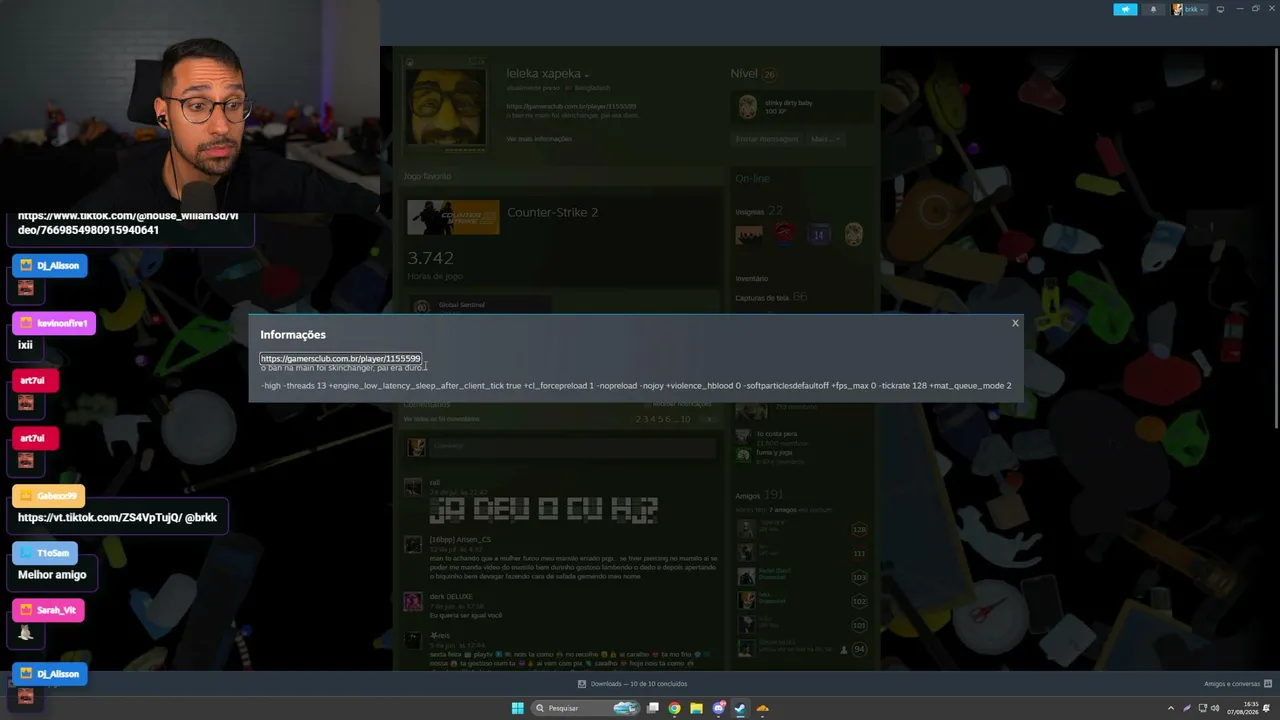This screenshot has height=720, width=1280.
Task: Click the Steam announcements megaphone icon
Action: click(1125, 9)
